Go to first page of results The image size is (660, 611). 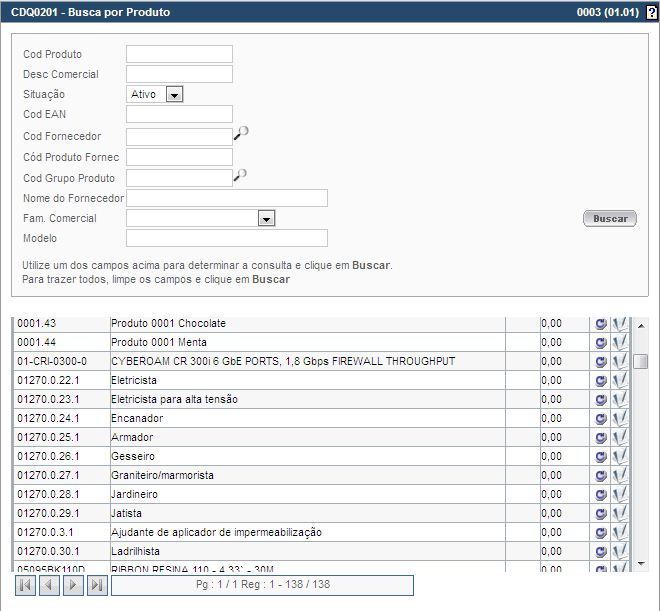coord(25,585)
